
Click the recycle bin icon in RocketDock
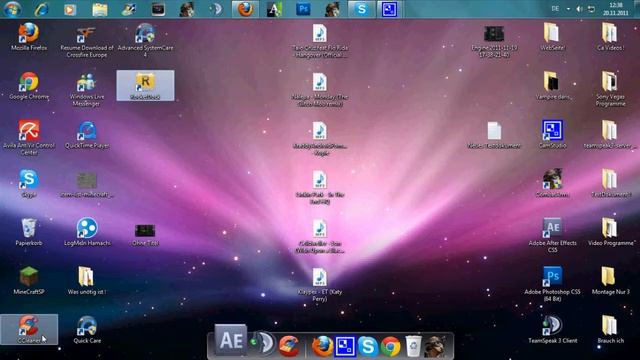pos(413,346)
